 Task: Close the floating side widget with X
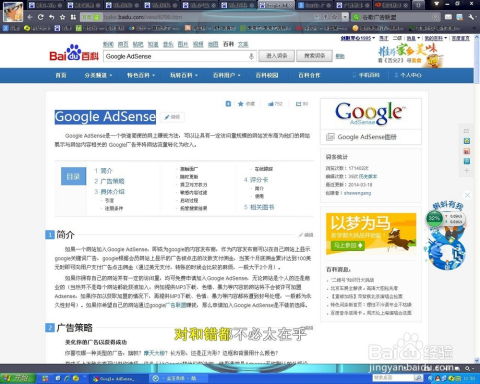click(x=468, y=195)
